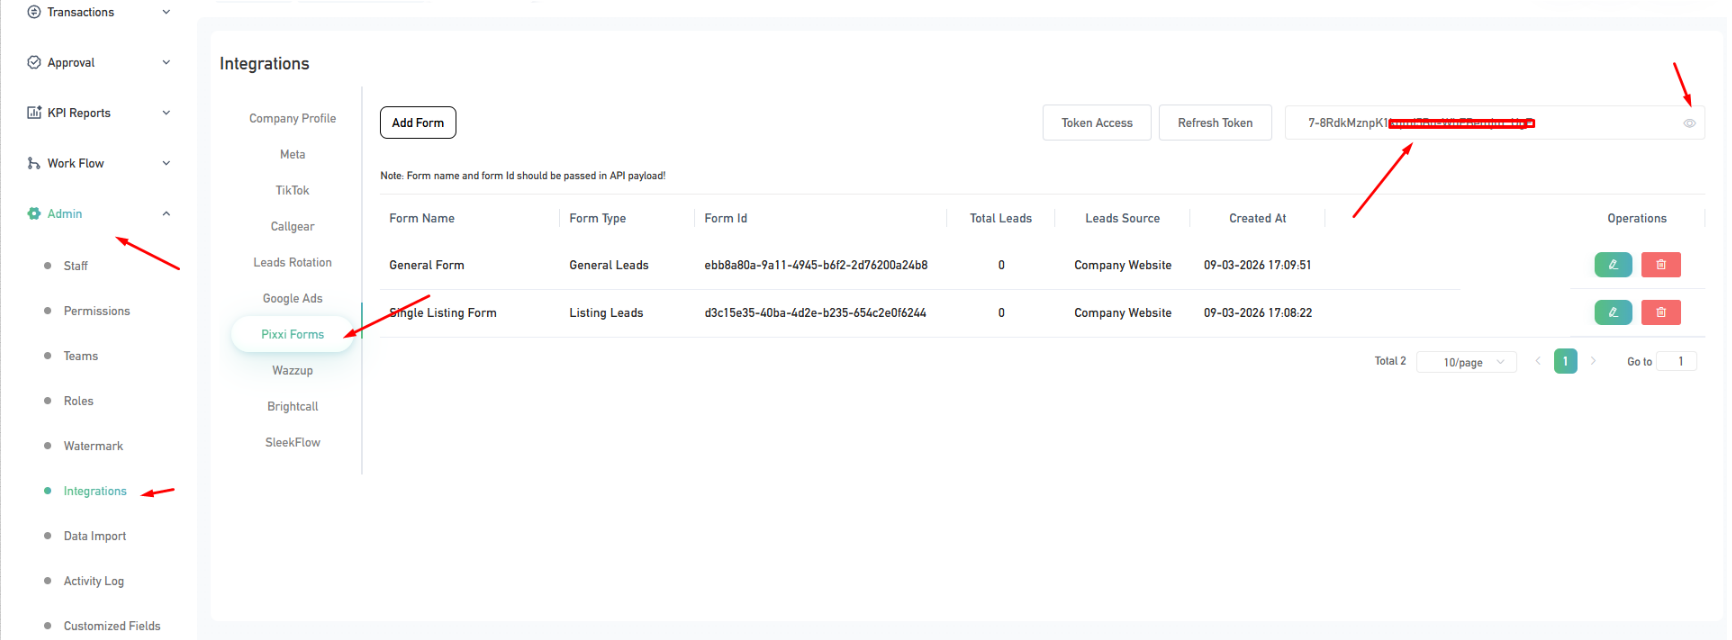1732x640 pixels.
Task: Switch to Google Ads integration tab
Action: pyautogui.click(x=292, y=298)
